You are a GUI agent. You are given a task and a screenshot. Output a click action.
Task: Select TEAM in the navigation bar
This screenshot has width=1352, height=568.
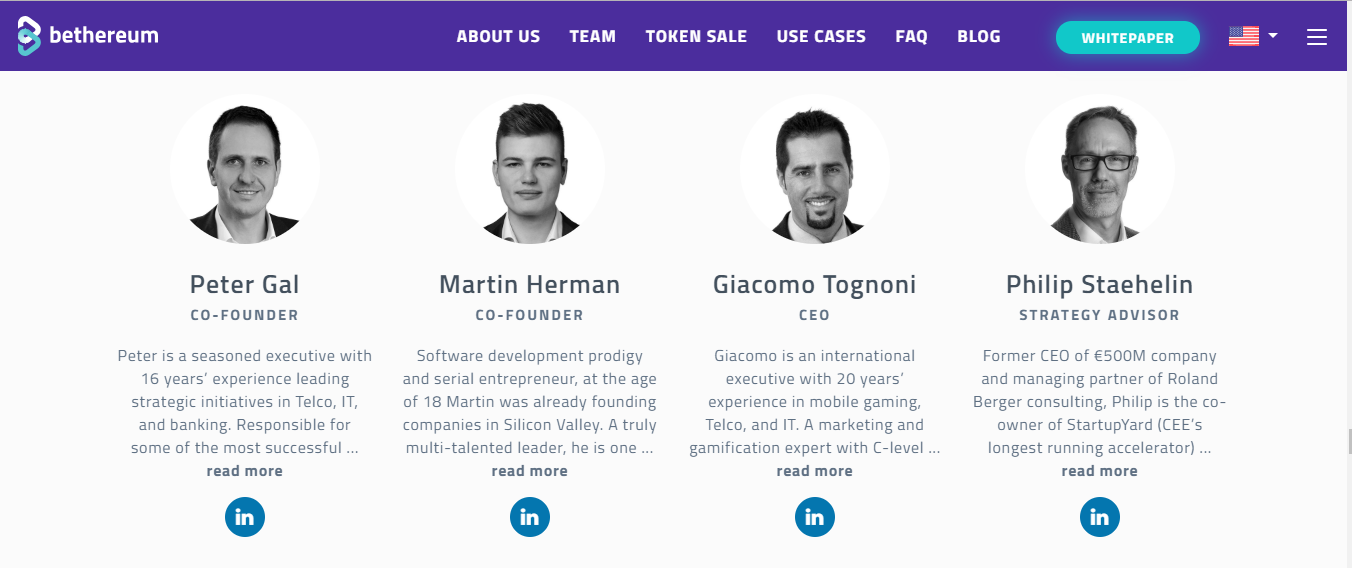[593, 36]
